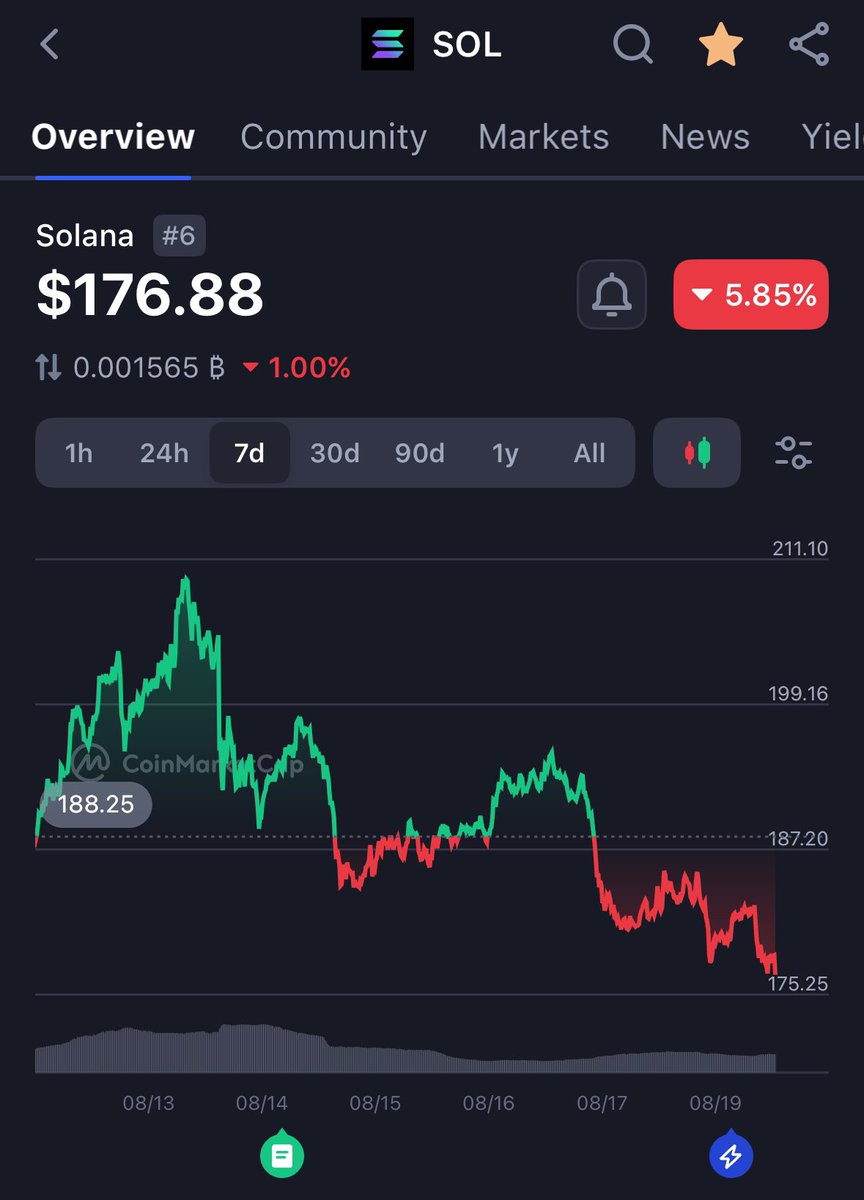This screenshot has width=864, height=1200.
Task: Select the 30d time range
Action: click(x=334, y=453)
